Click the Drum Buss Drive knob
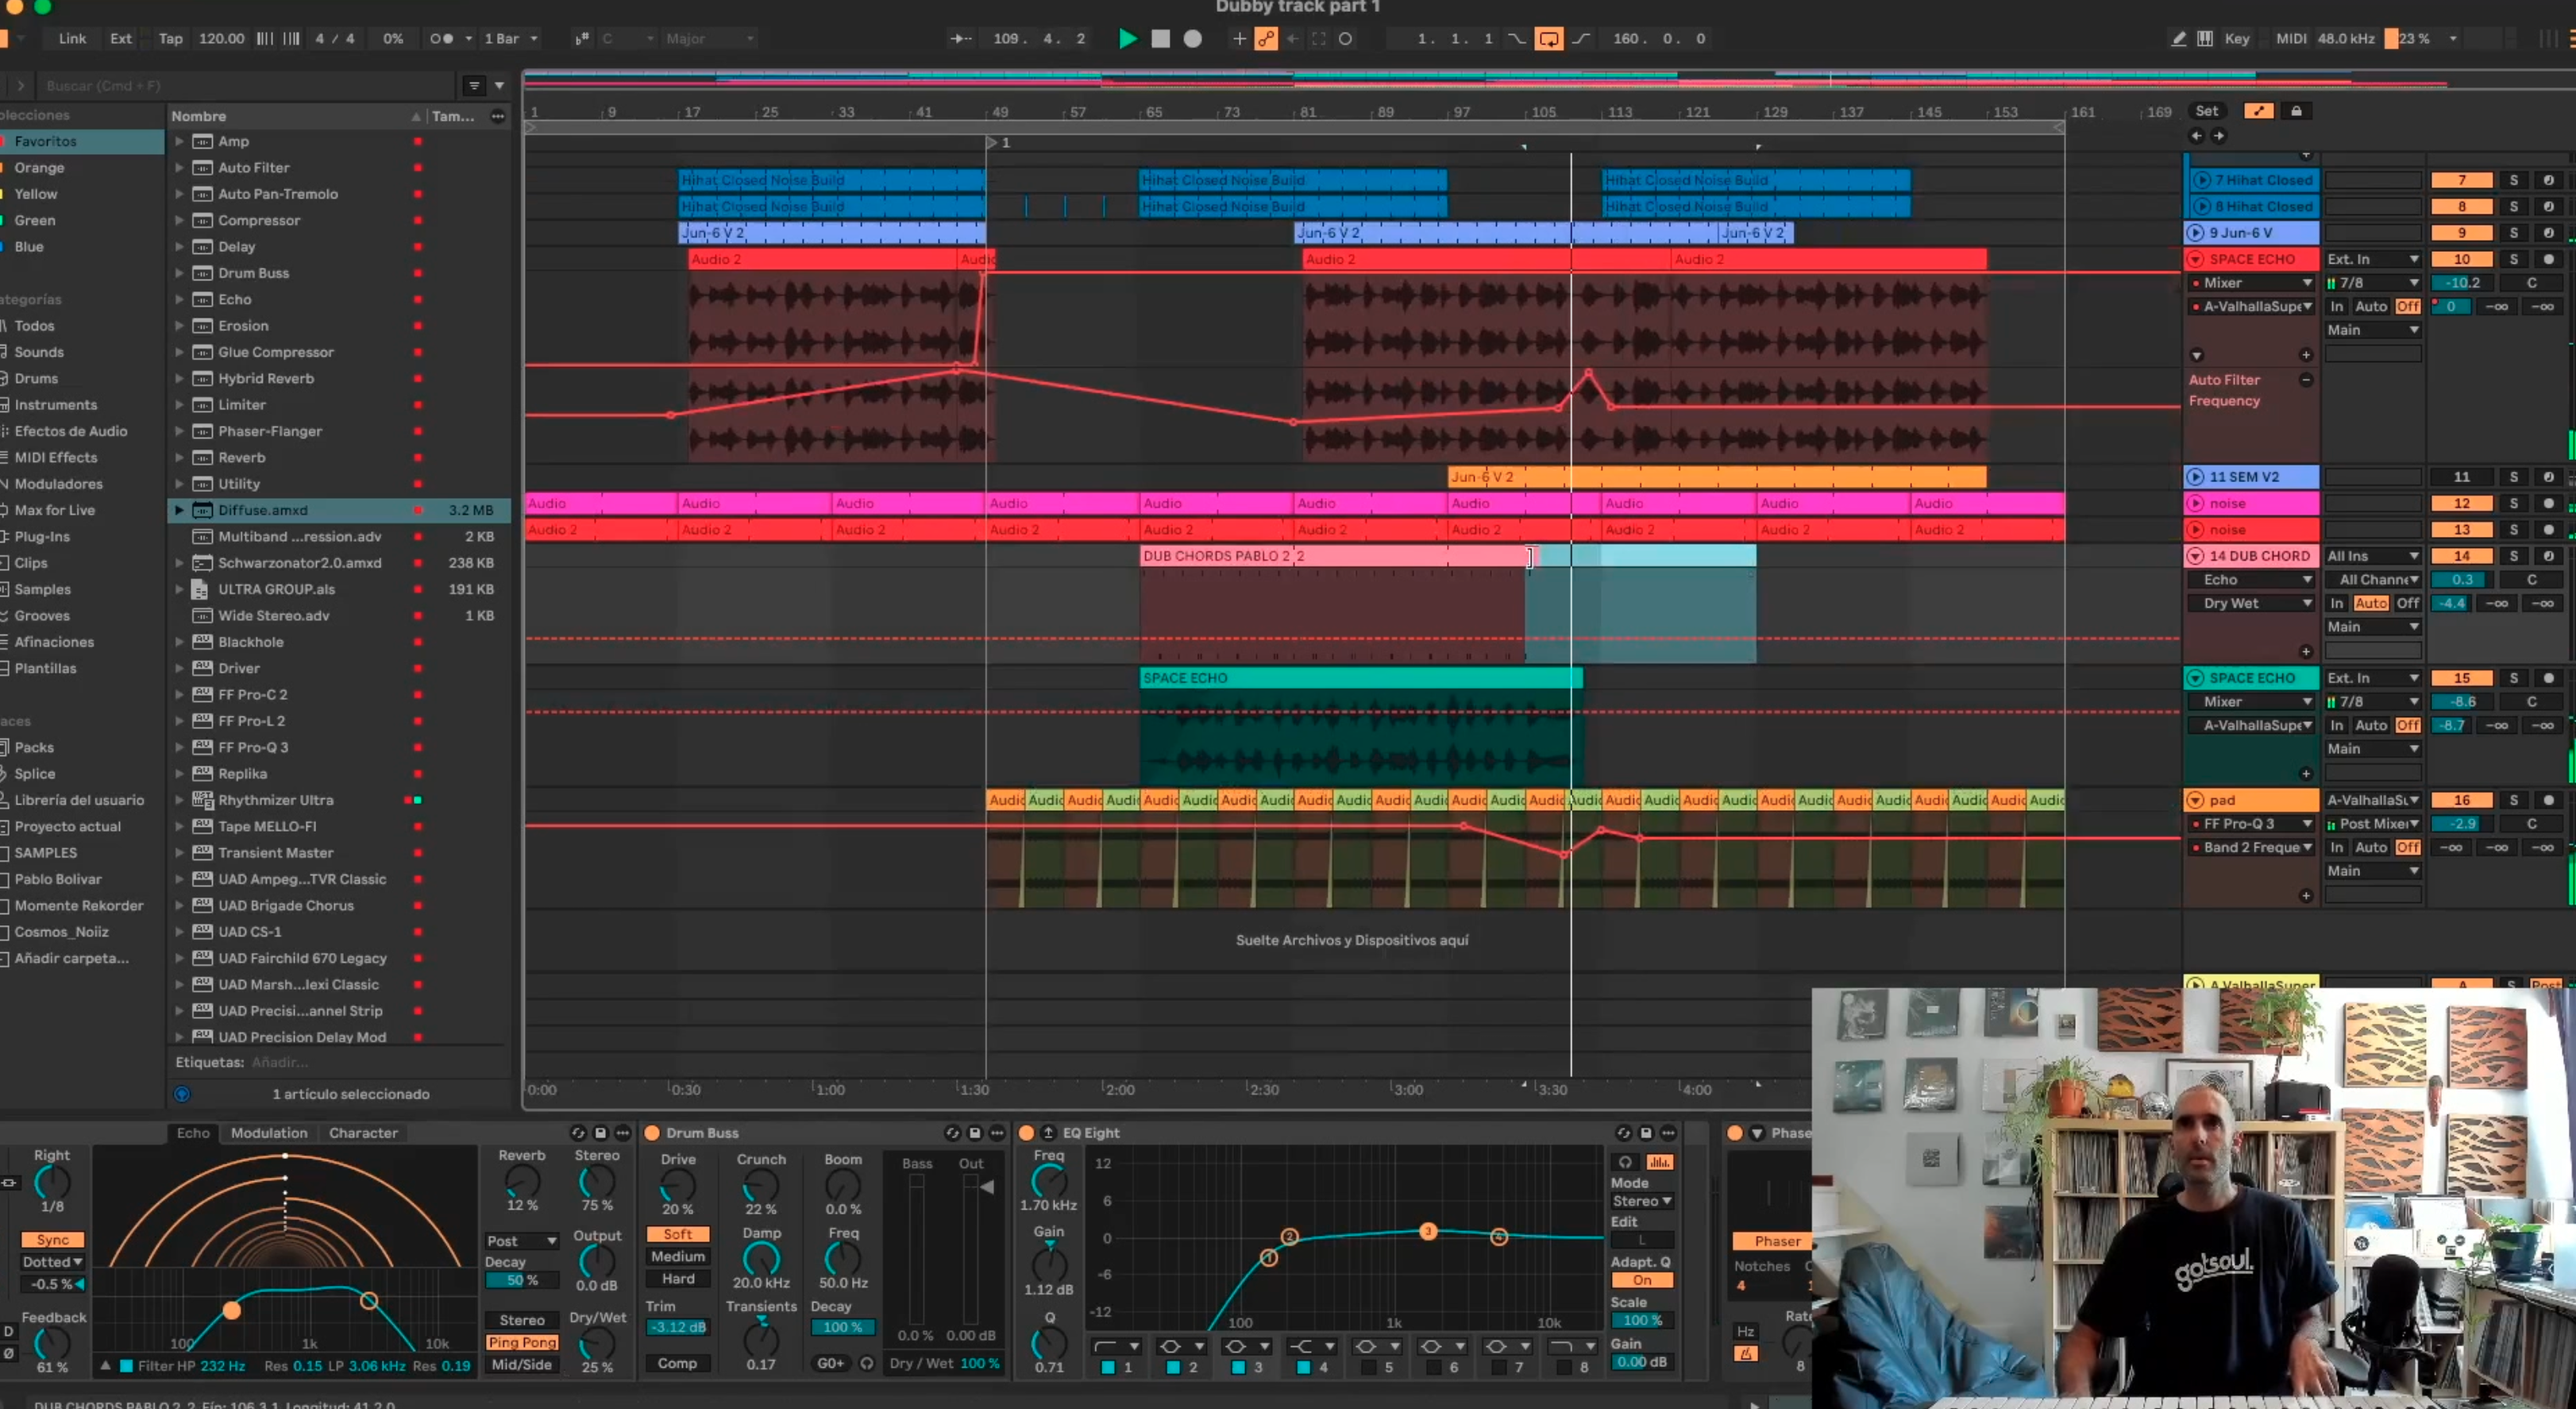This screenshot has width=2576, height=1409. [x=678, y=1186]
